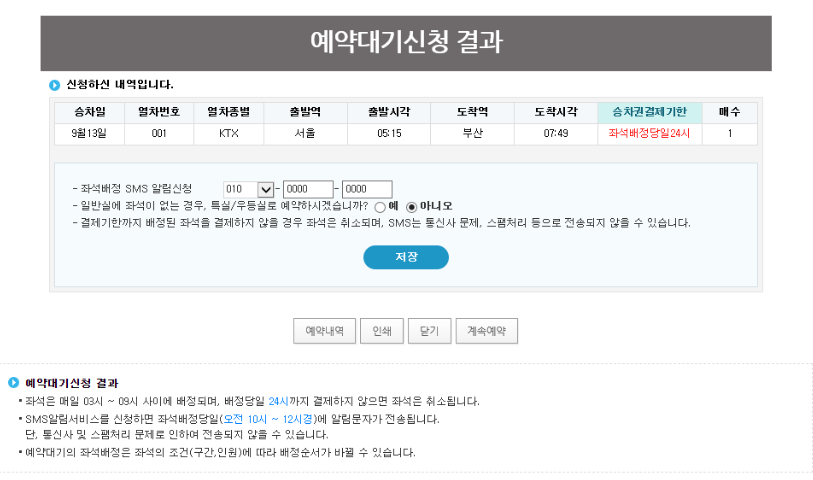Screen dimensions: 813x480
Task: Click the blue 24시 text in the notes
Action: click(x=278, y=401)
